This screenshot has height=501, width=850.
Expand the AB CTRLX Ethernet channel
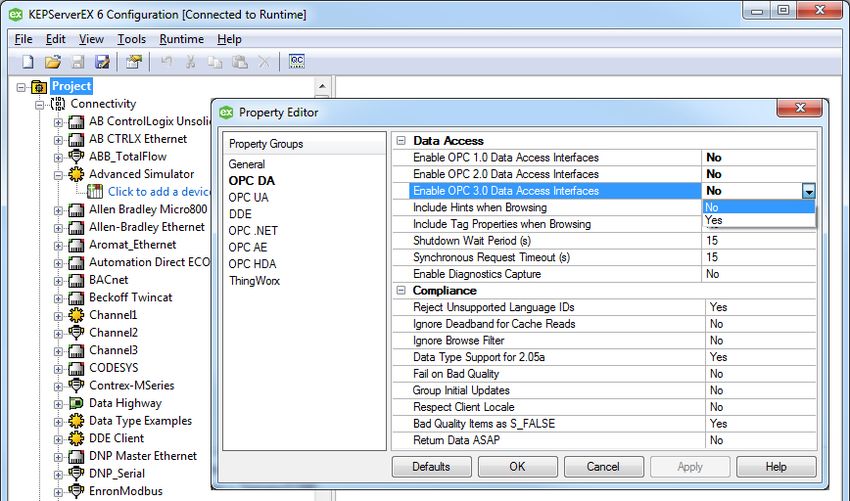58,140
